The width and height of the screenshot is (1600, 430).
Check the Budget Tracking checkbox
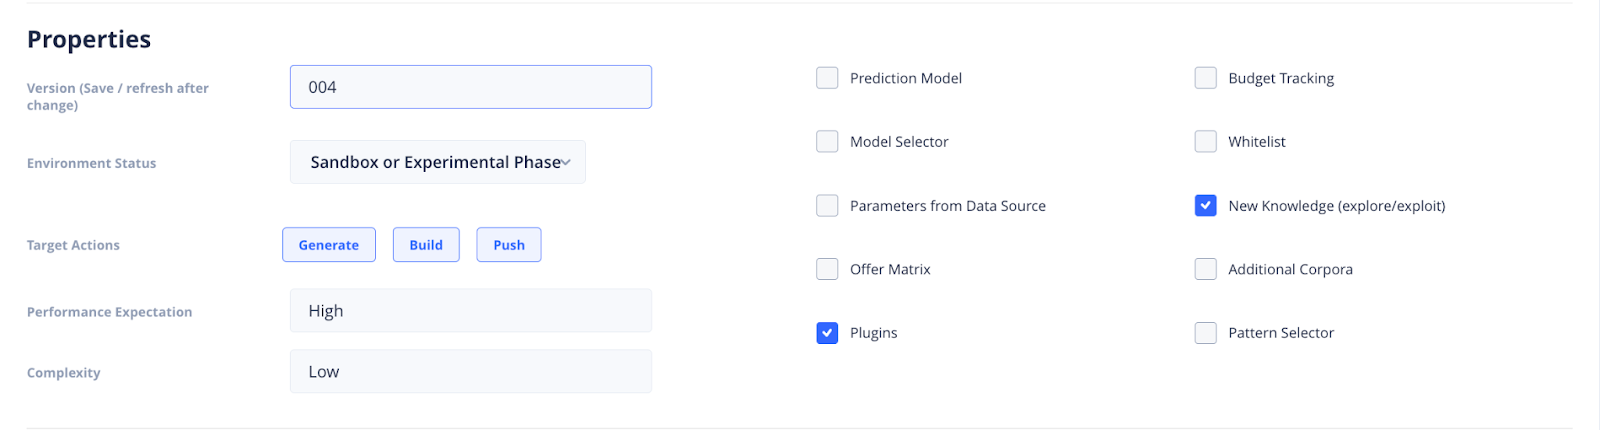pos(1206,78)
